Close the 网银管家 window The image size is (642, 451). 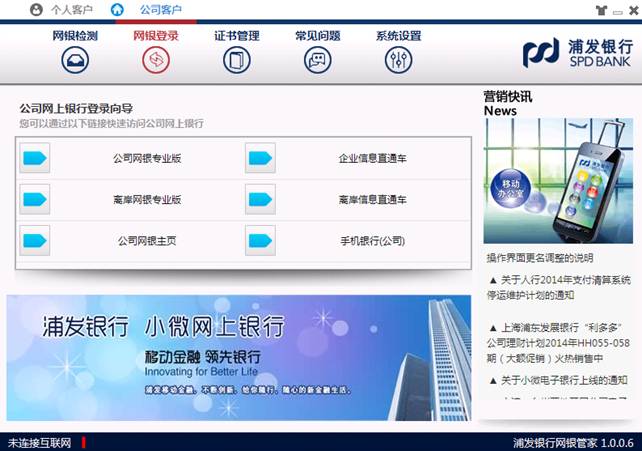pyautogui.click(x=633, y=10)
